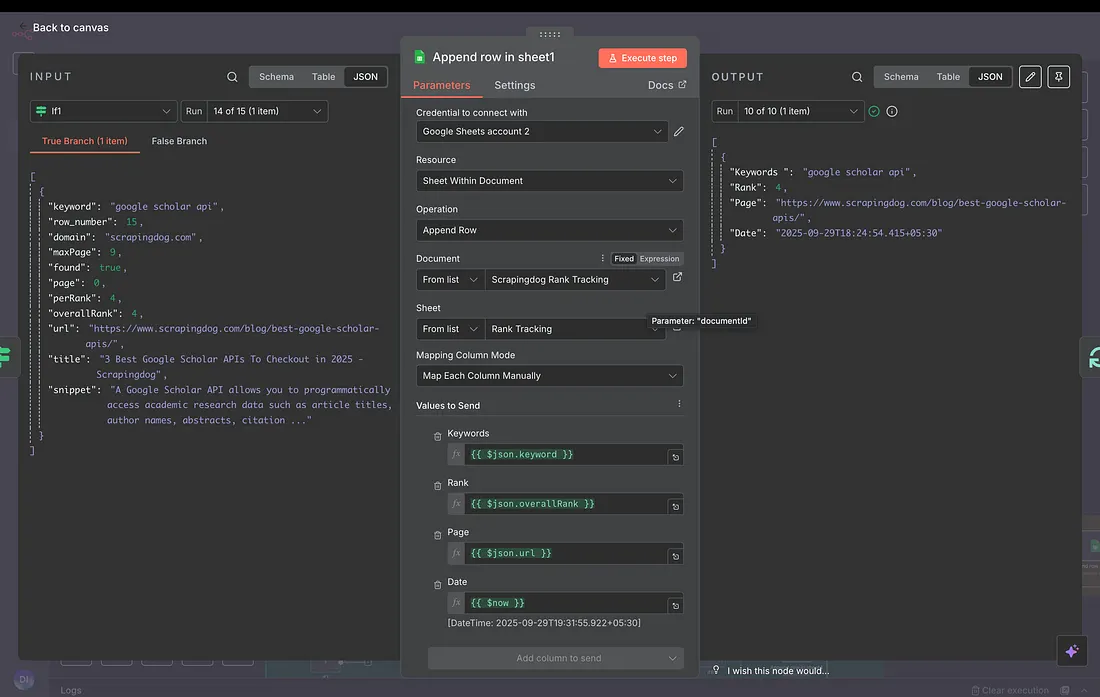Image resolution: width=1100 pixels, height=697 pixels.
Task: Select the False Branch tab
Action: click(179, 141)
